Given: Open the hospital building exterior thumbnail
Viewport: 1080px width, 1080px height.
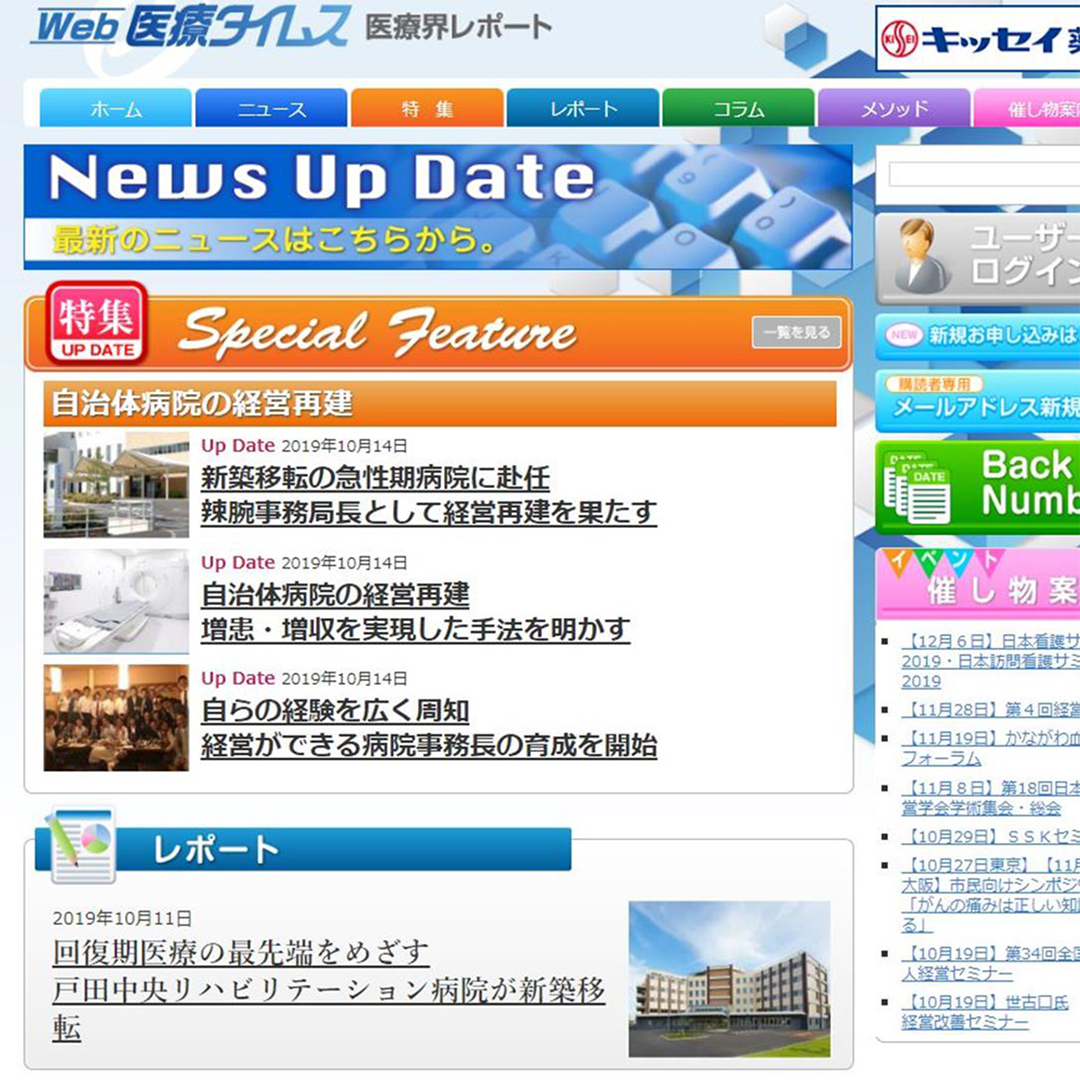Looking at the screenshot, I should point(116,484).
